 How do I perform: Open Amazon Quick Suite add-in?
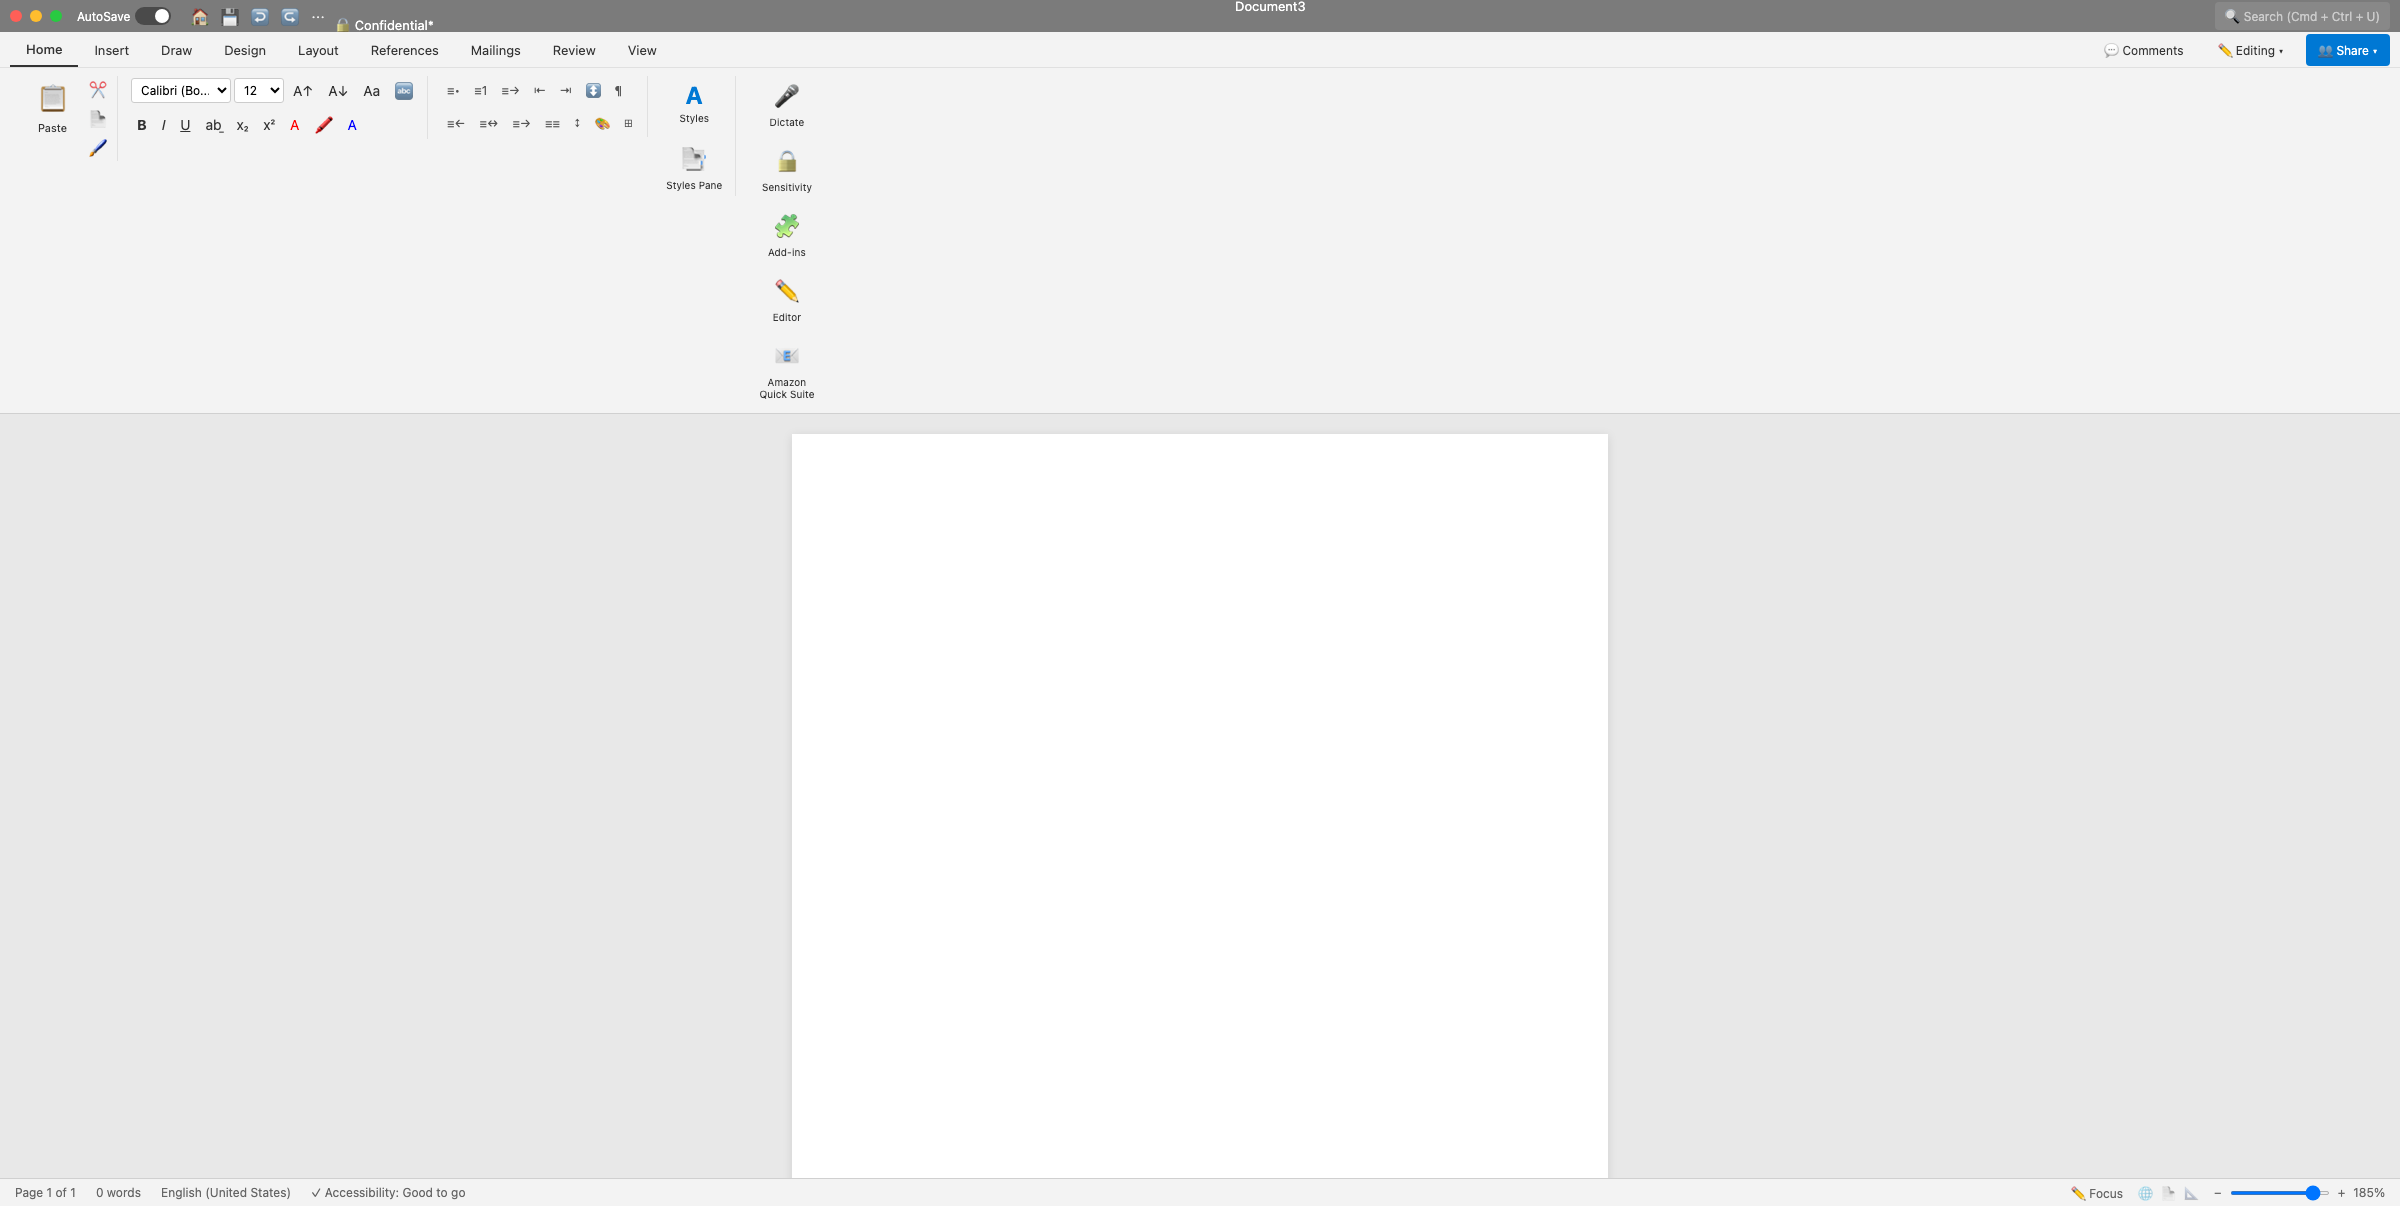(x=786, y=356)
